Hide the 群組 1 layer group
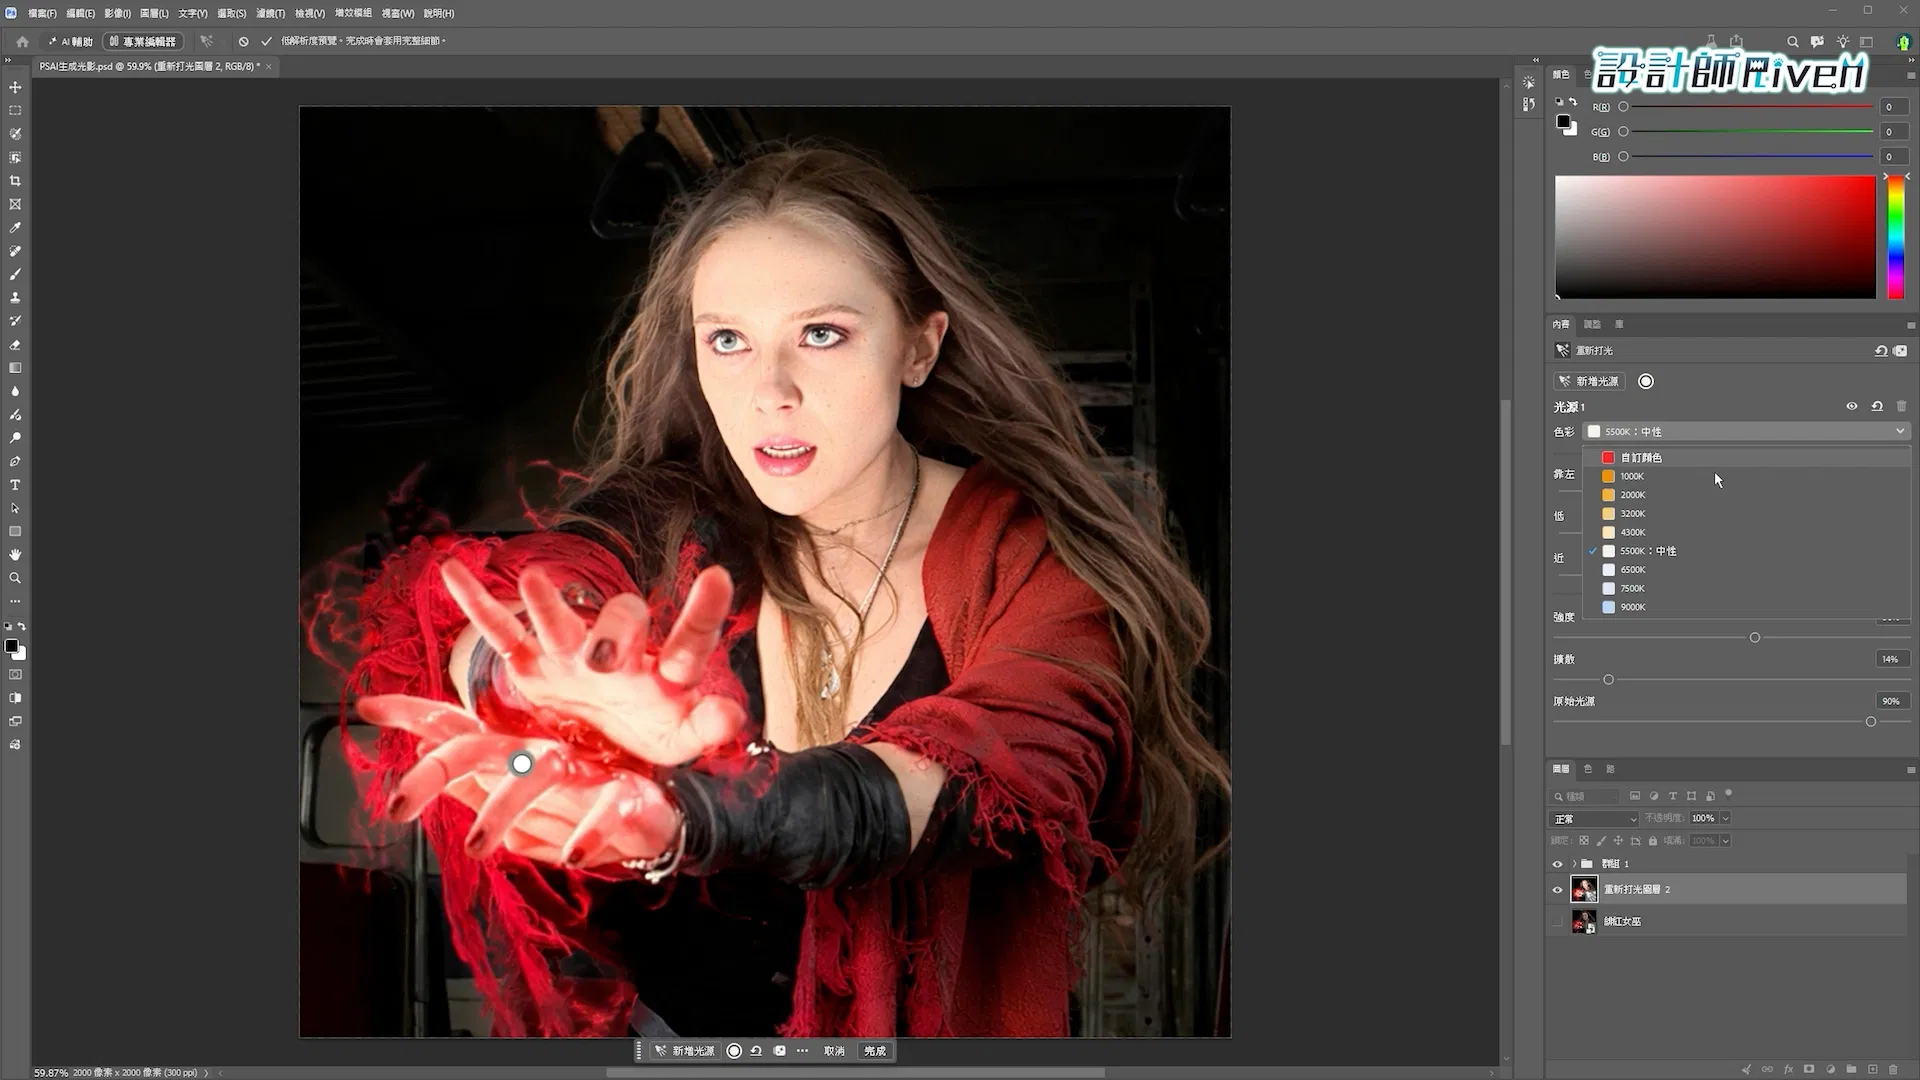Screen dimensions: 1920x1080 pyautogui.click(x=1557, y=864)
